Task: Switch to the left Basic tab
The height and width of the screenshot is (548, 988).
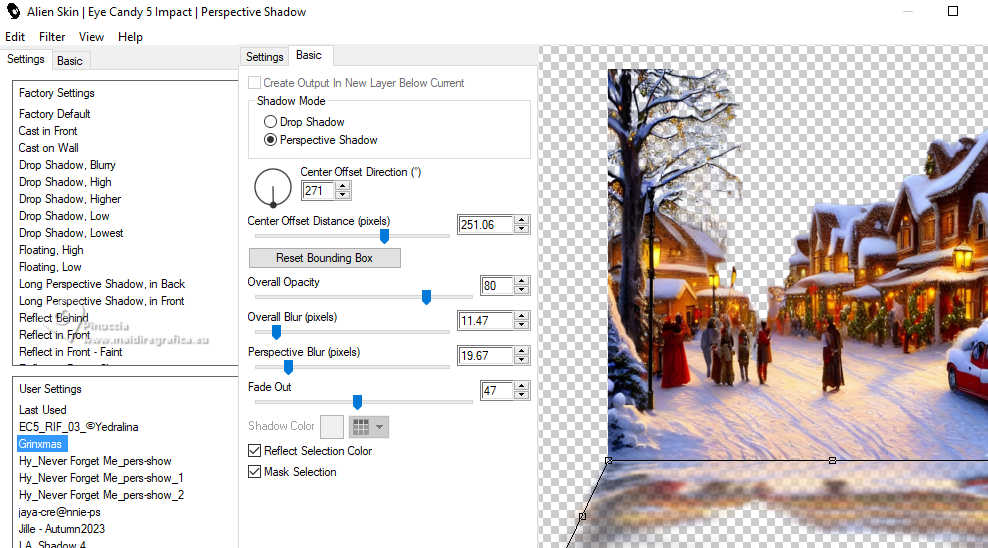Action: click(x=69, y=60)
